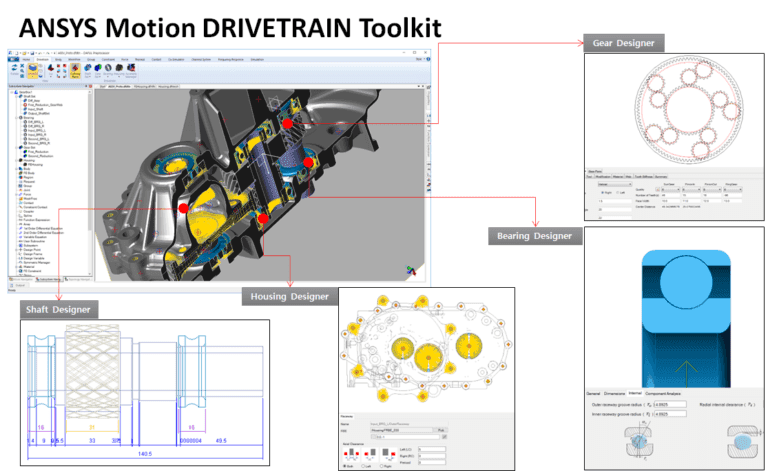Open the Output tab at bottom

pos(20,285)
